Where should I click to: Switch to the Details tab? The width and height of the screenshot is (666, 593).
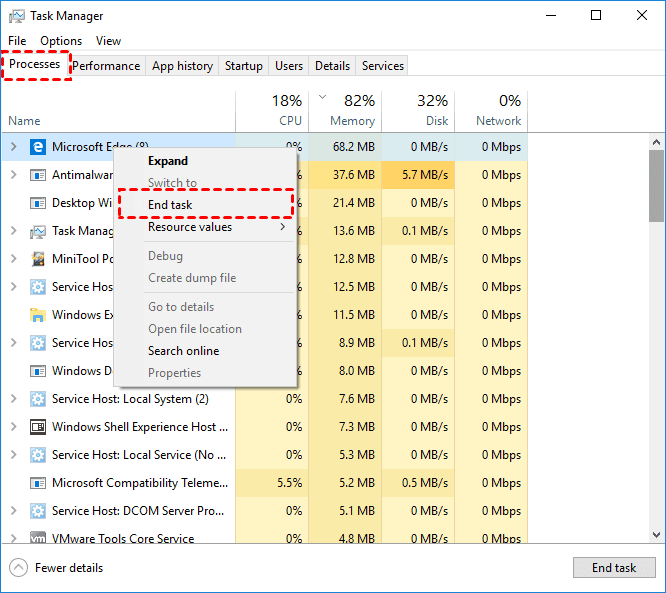point(332,66)
